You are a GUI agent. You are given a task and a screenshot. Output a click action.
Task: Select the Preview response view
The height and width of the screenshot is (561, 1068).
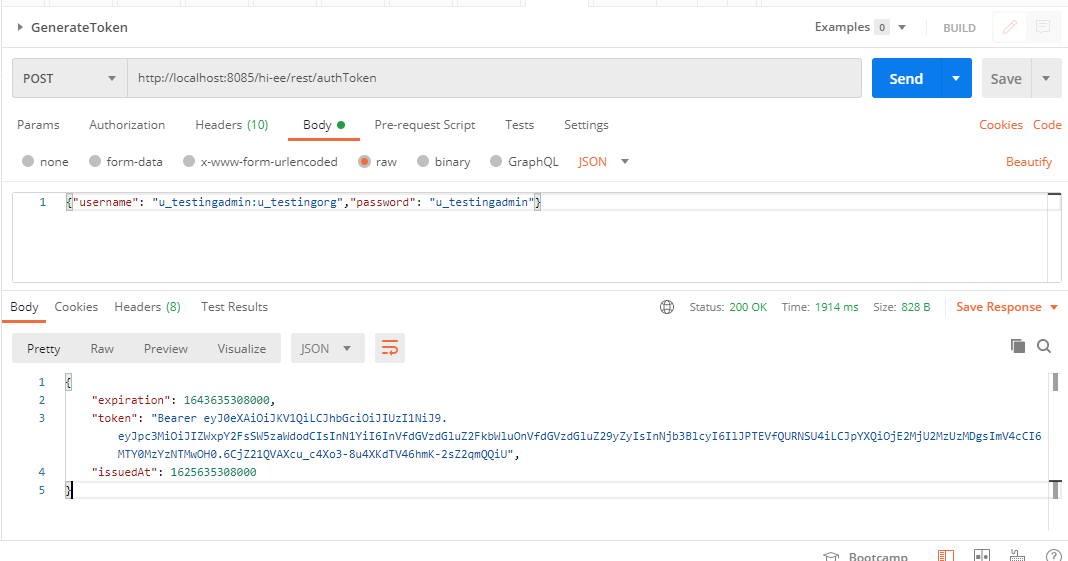[x=166, y=349]
